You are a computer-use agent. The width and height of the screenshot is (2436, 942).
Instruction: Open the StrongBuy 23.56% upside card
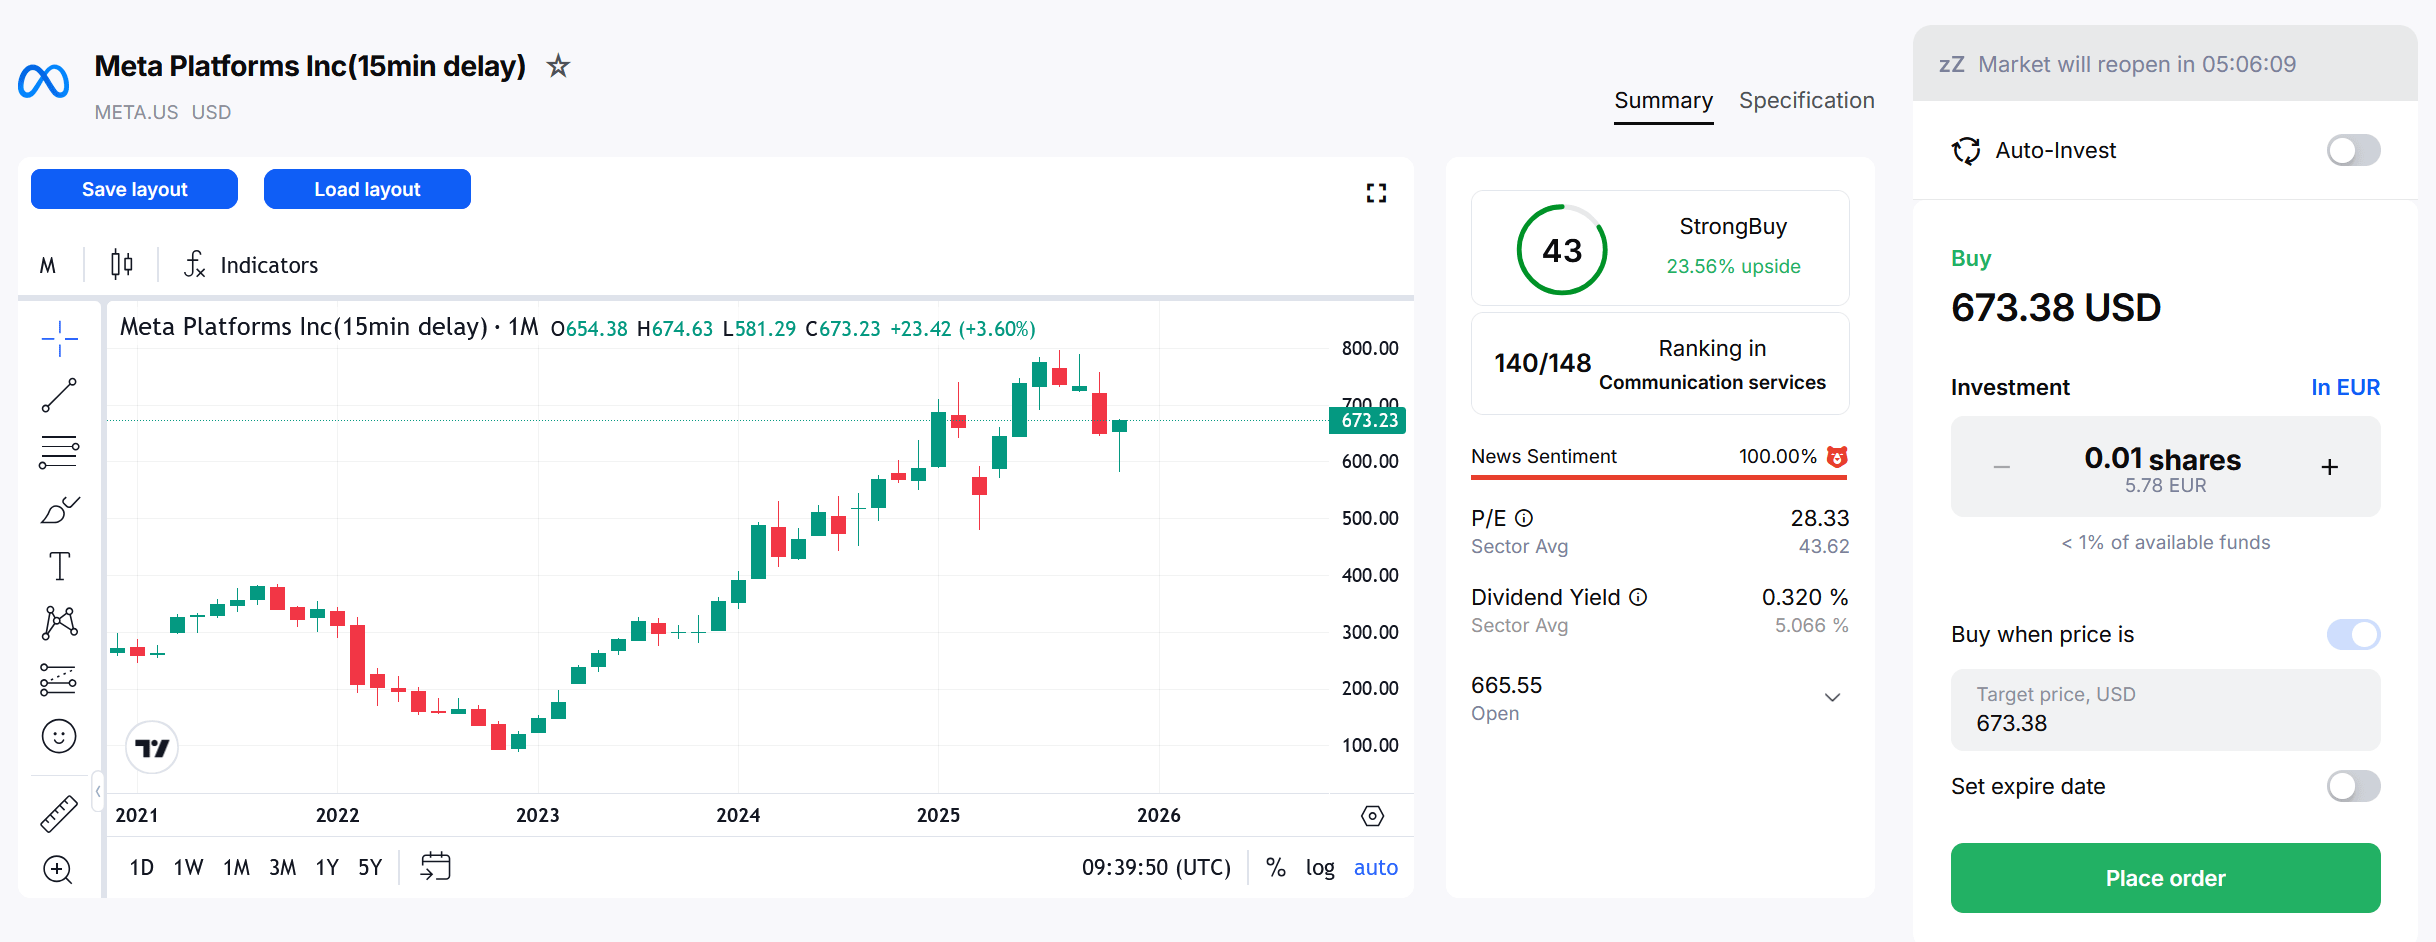point(1660,248)
